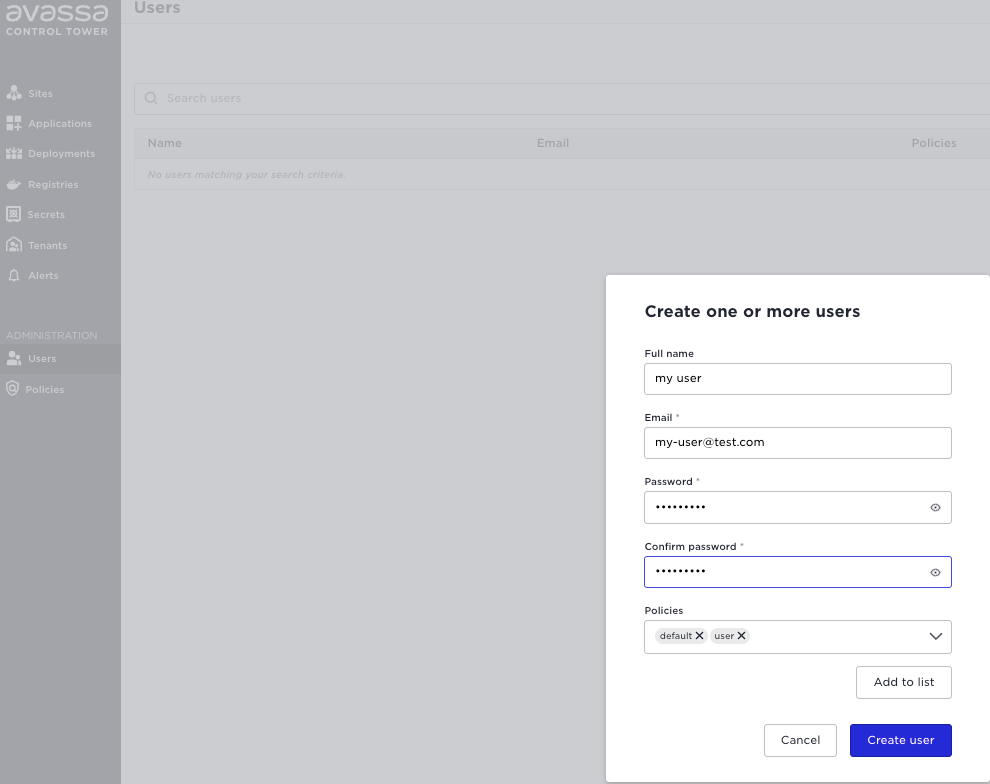
Task: Open the Deployments menu item
Action: (60, 153)
